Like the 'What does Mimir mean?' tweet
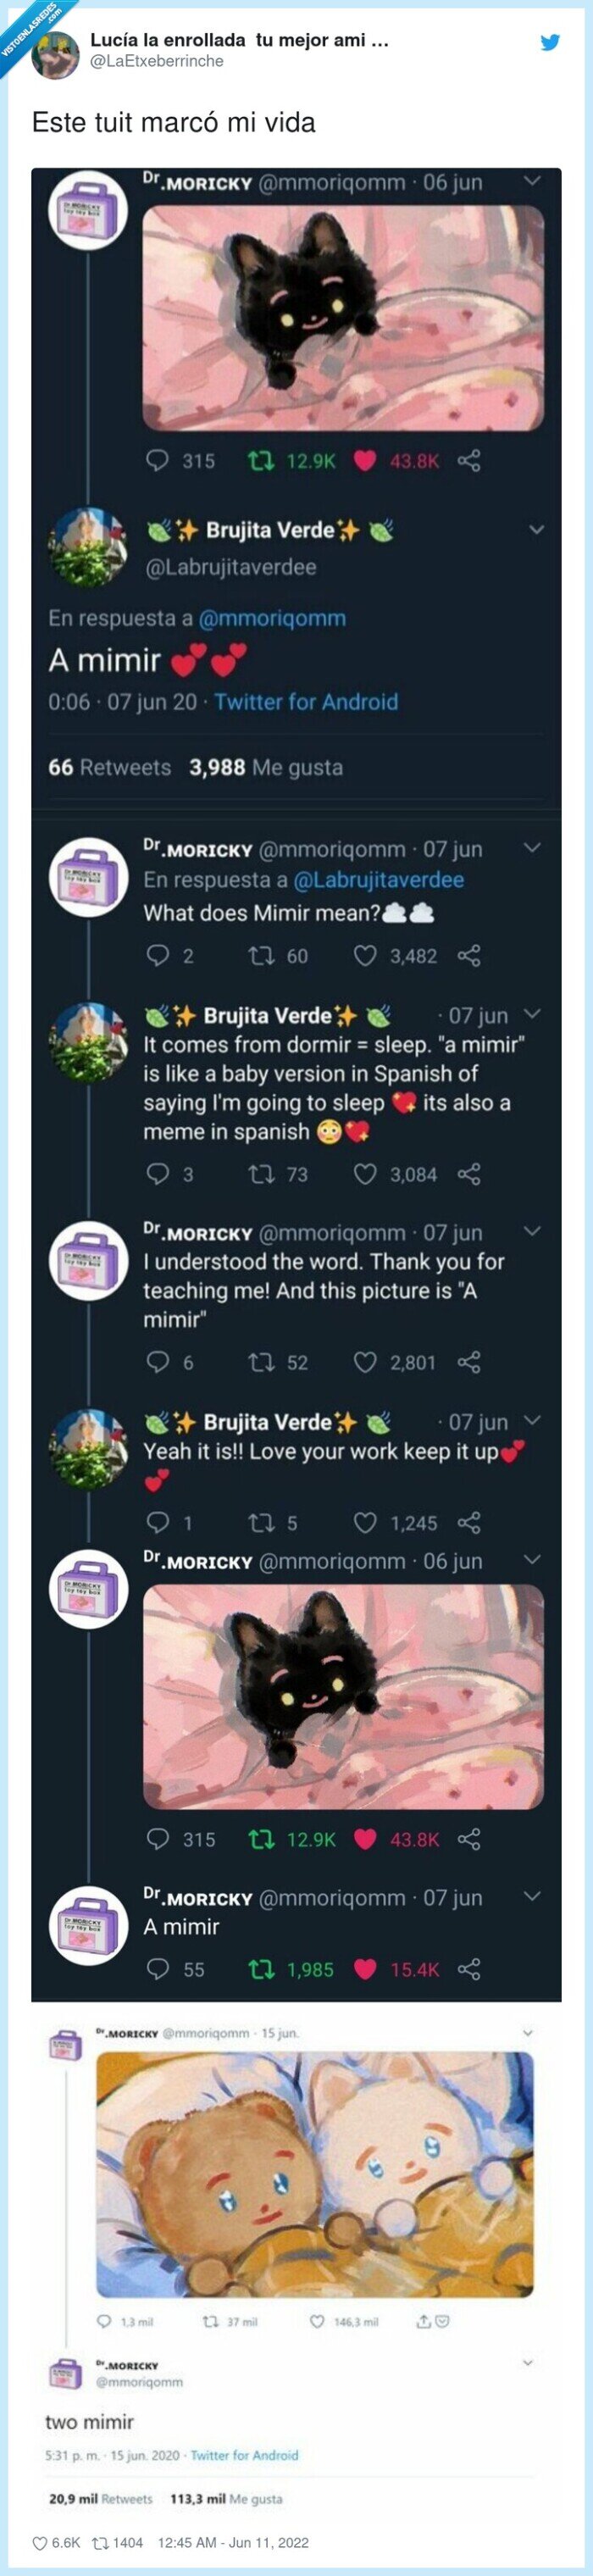The image size is (593, 2576). (x=365, y=956)
